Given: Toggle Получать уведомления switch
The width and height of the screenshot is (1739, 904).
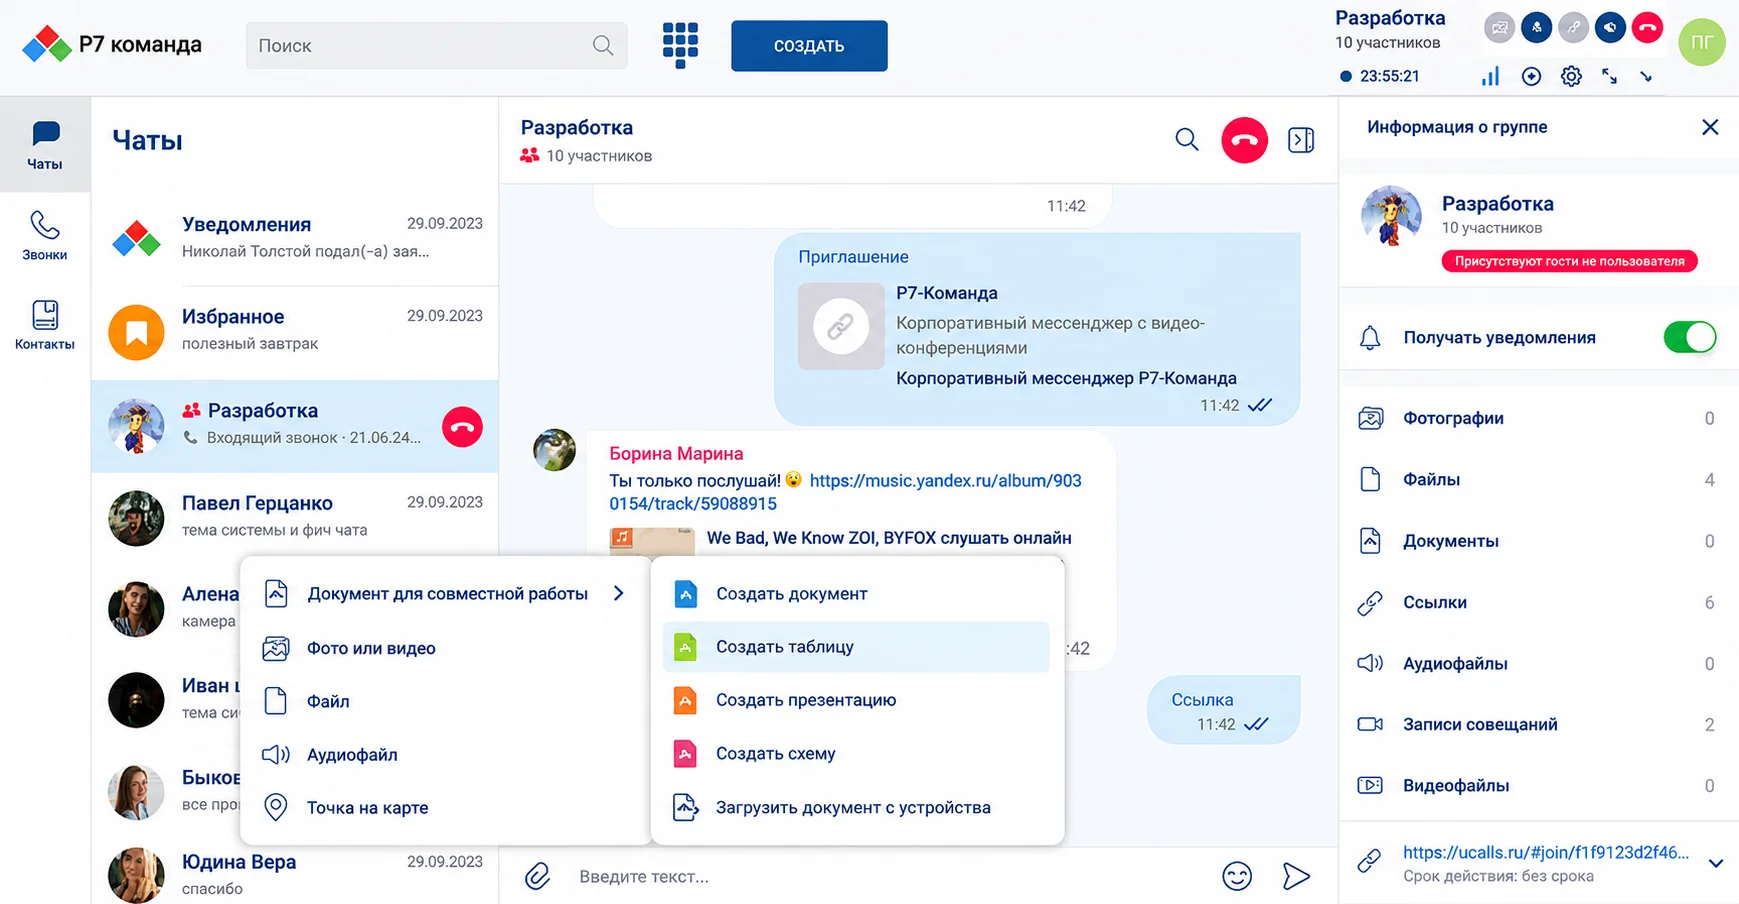Looking at the screenshot, I should (1690, 337).
